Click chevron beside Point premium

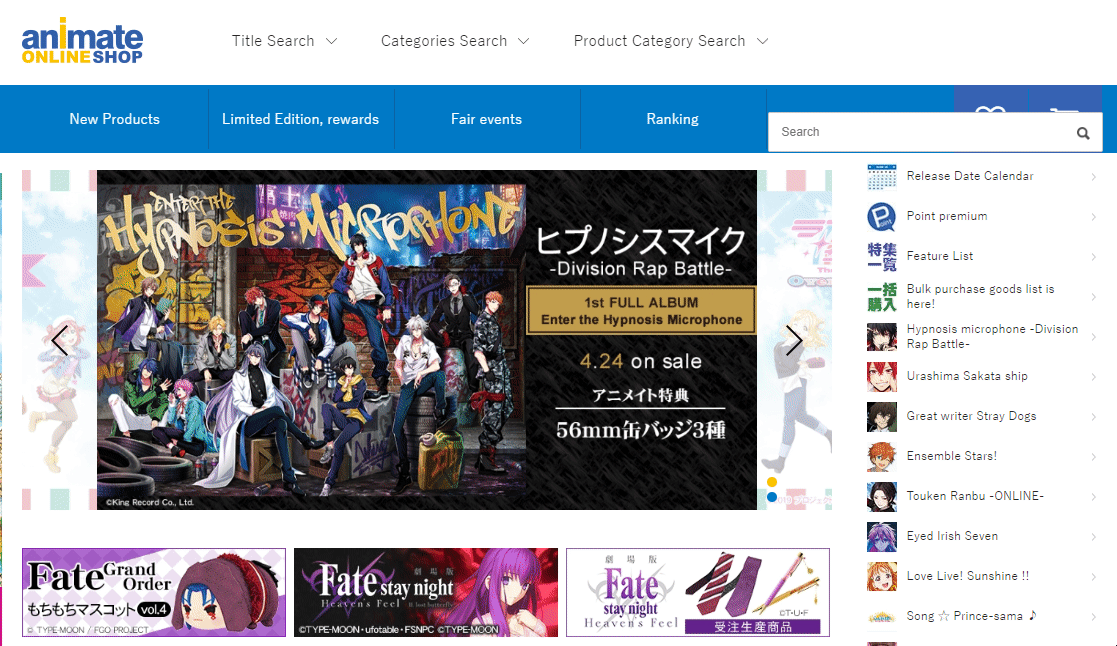[x=1093, y=217]
